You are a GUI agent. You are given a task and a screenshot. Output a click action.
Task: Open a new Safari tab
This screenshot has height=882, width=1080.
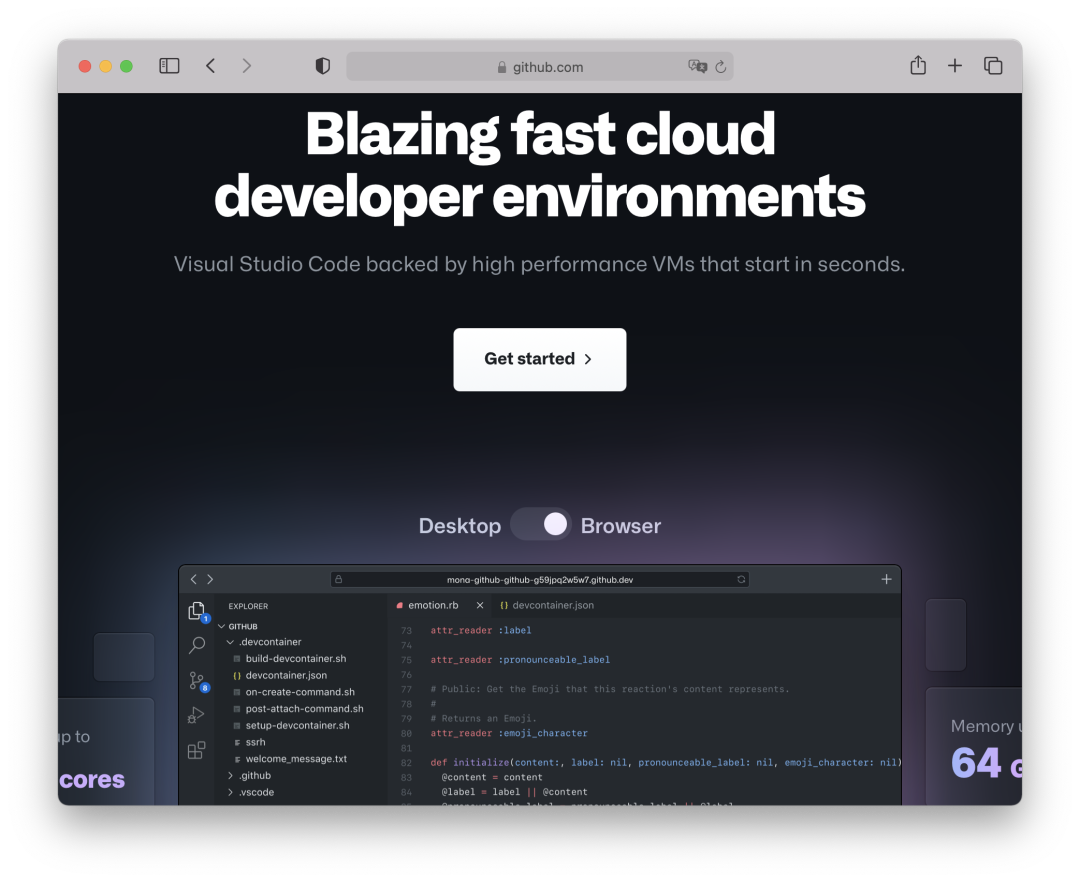[955, 66]
